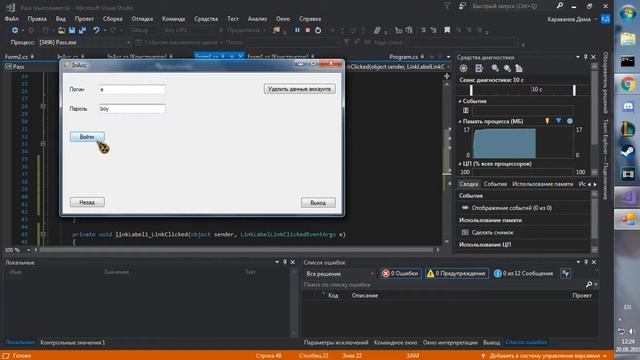Collapse the События section in diagnostics
Image resolution: width=640 pixels, height=360 pixels.
(460, 101)
